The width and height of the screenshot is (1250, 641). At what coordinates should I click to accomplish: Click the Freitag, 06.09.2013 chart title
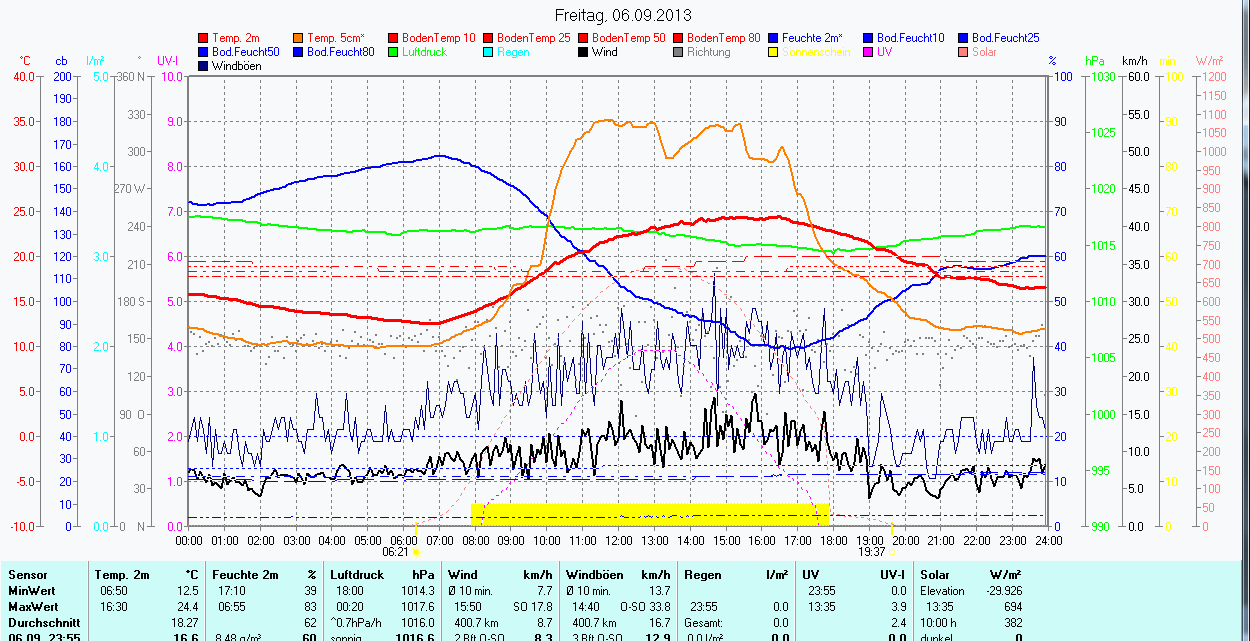click(x=623, y=15)
